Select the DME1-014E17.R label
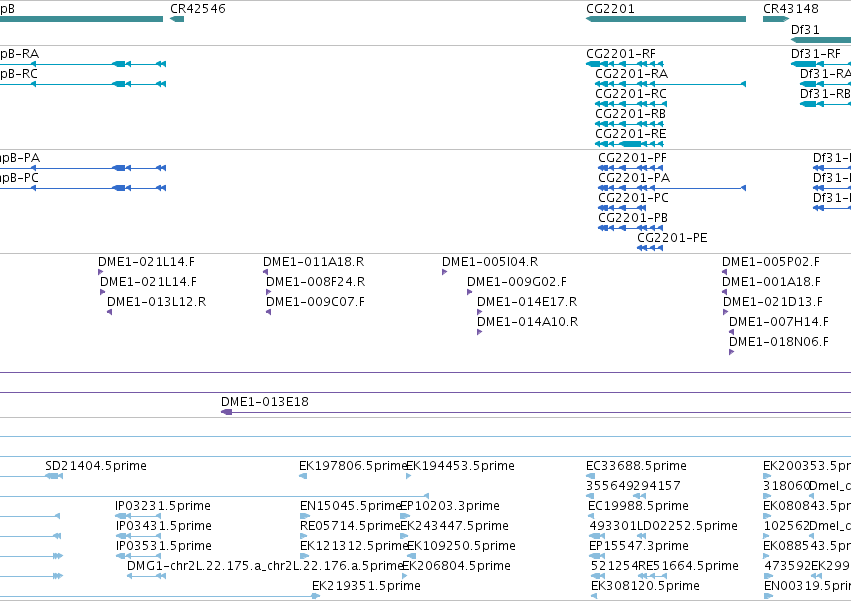851x601 pixels. [x=527, y=302]
